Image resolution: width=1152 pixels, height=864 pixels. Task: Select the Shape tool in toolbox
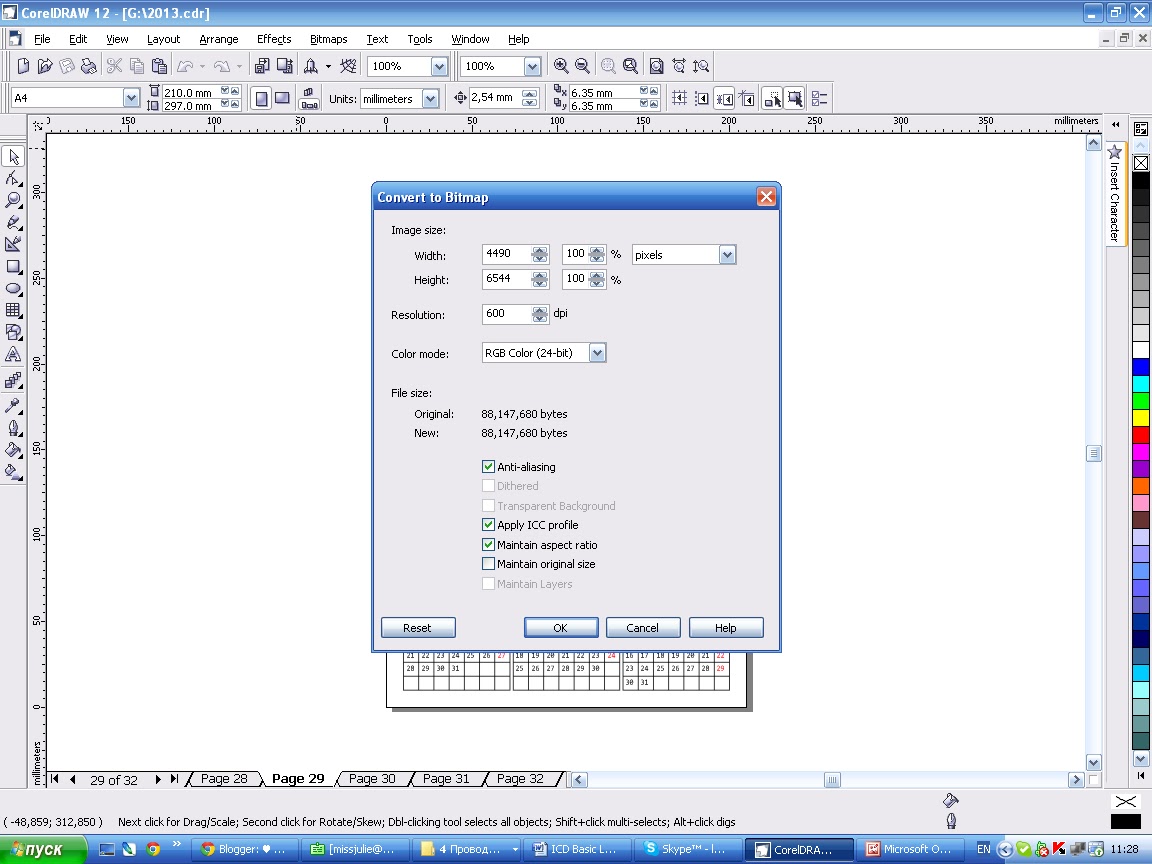coord(13,178)
